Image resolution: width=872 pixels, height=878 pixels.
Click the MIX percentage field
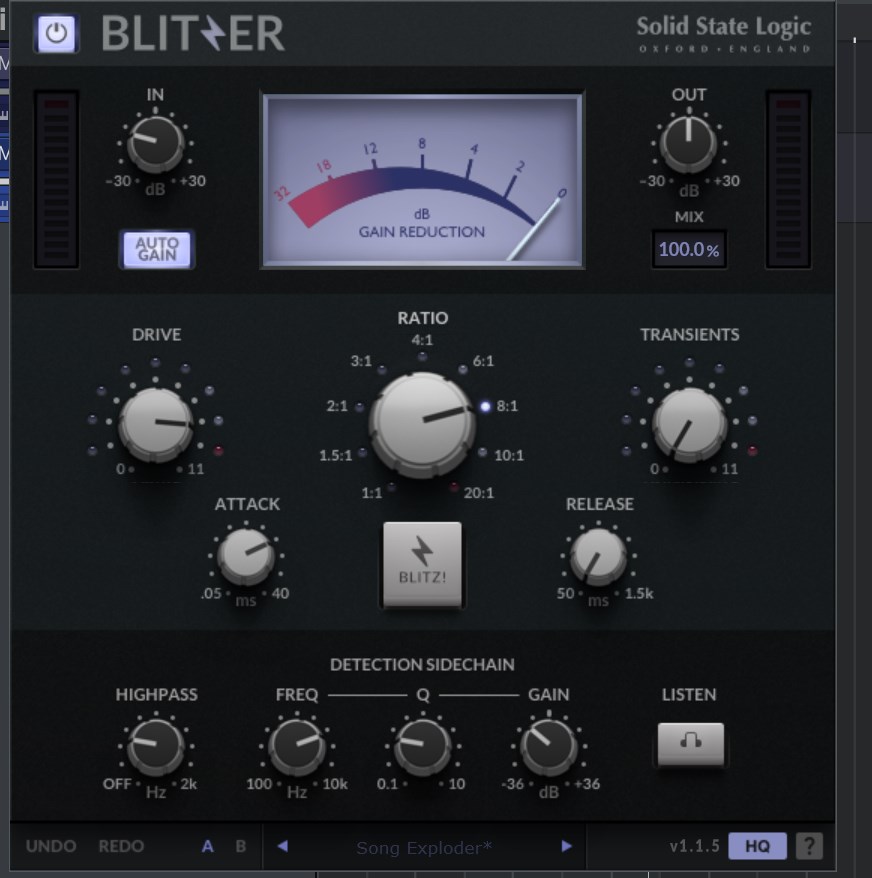pos(689,250)
